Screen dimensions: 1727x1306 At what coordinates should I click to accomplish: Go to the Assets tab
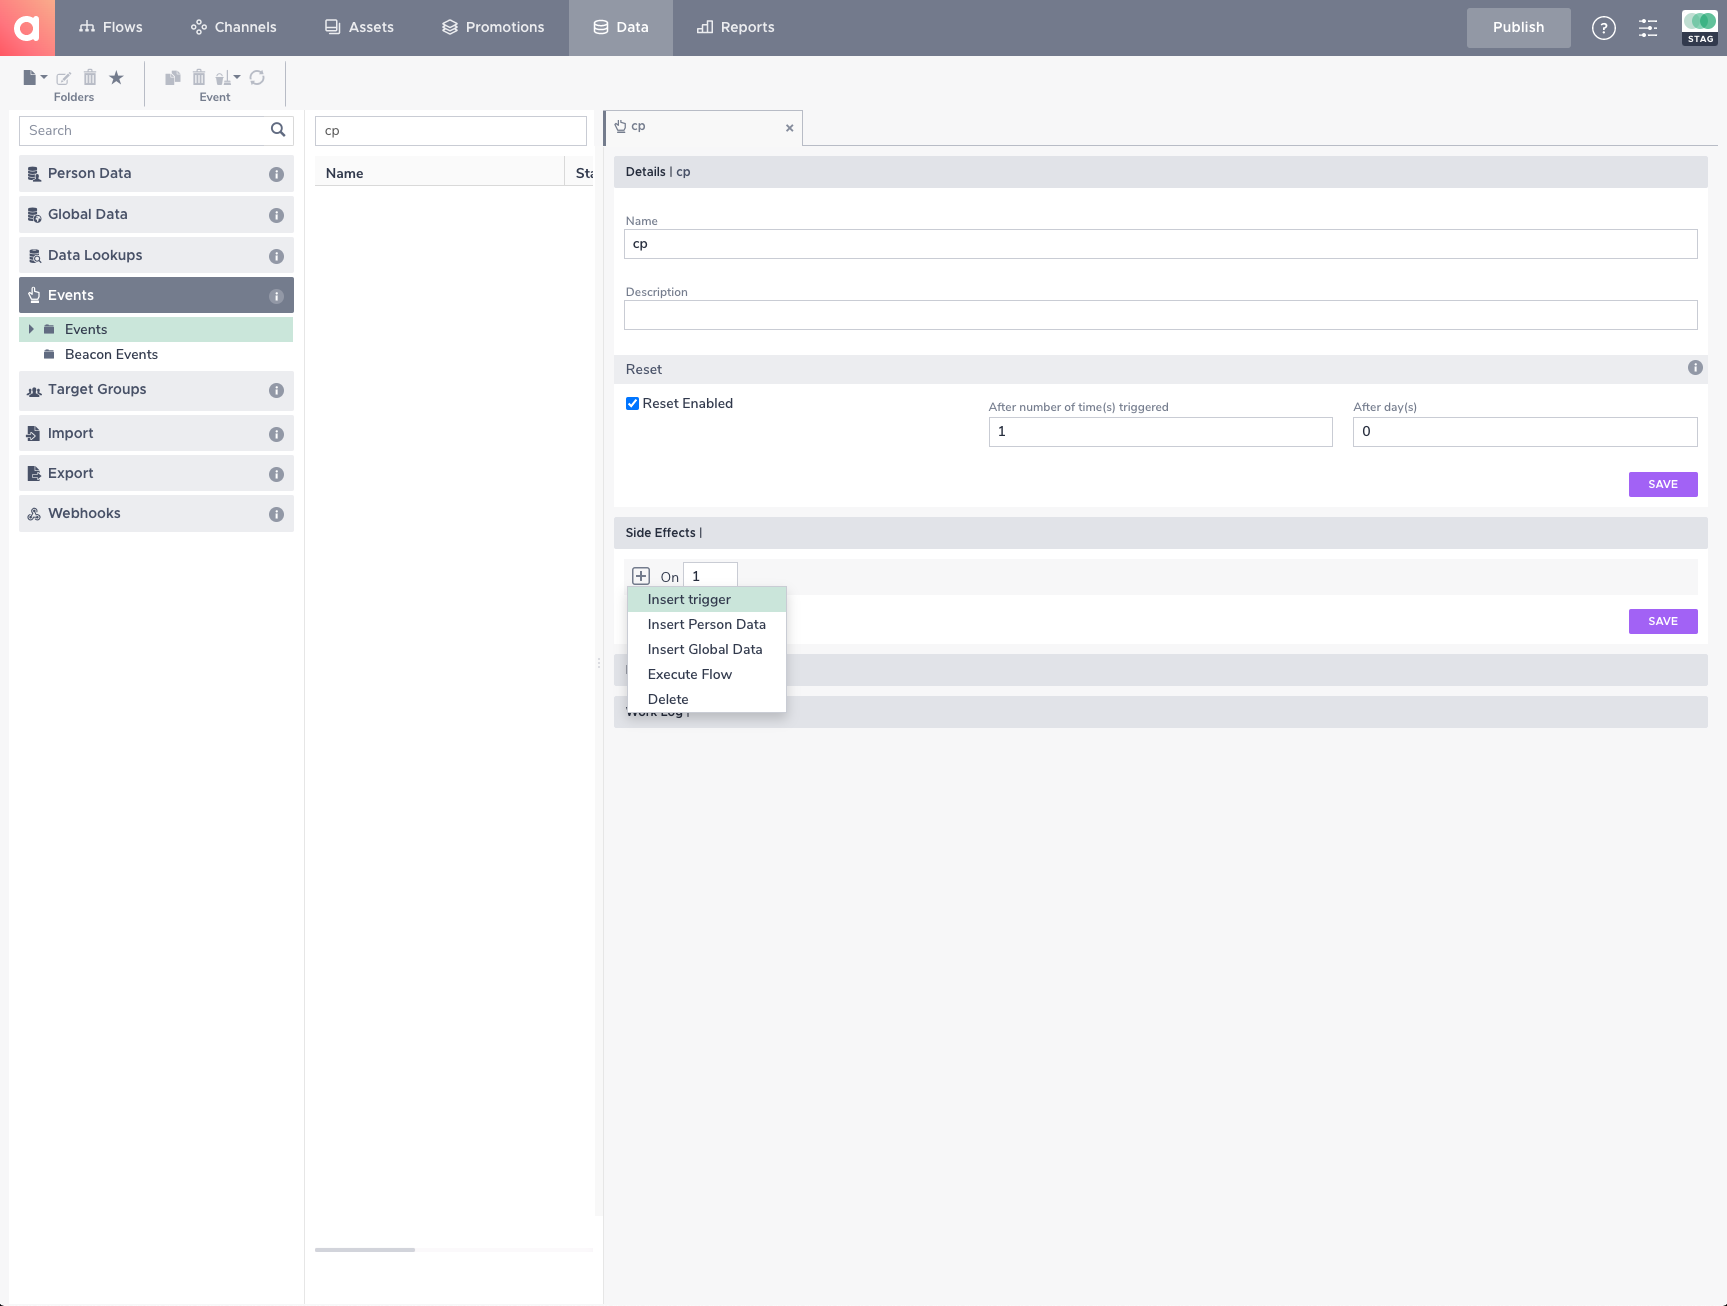click(359, 27)
